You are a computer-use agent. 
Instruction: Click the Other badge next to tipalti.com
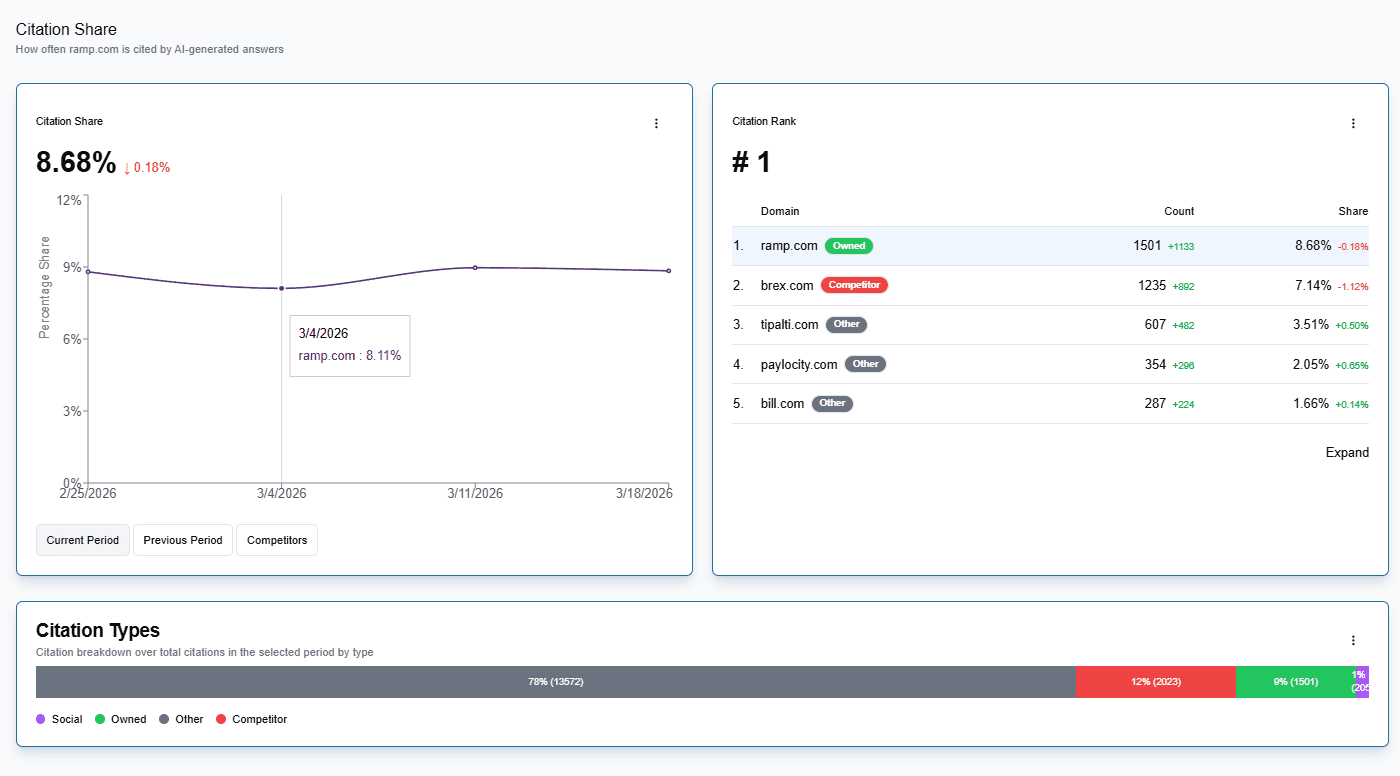click(x=846, y=324)
